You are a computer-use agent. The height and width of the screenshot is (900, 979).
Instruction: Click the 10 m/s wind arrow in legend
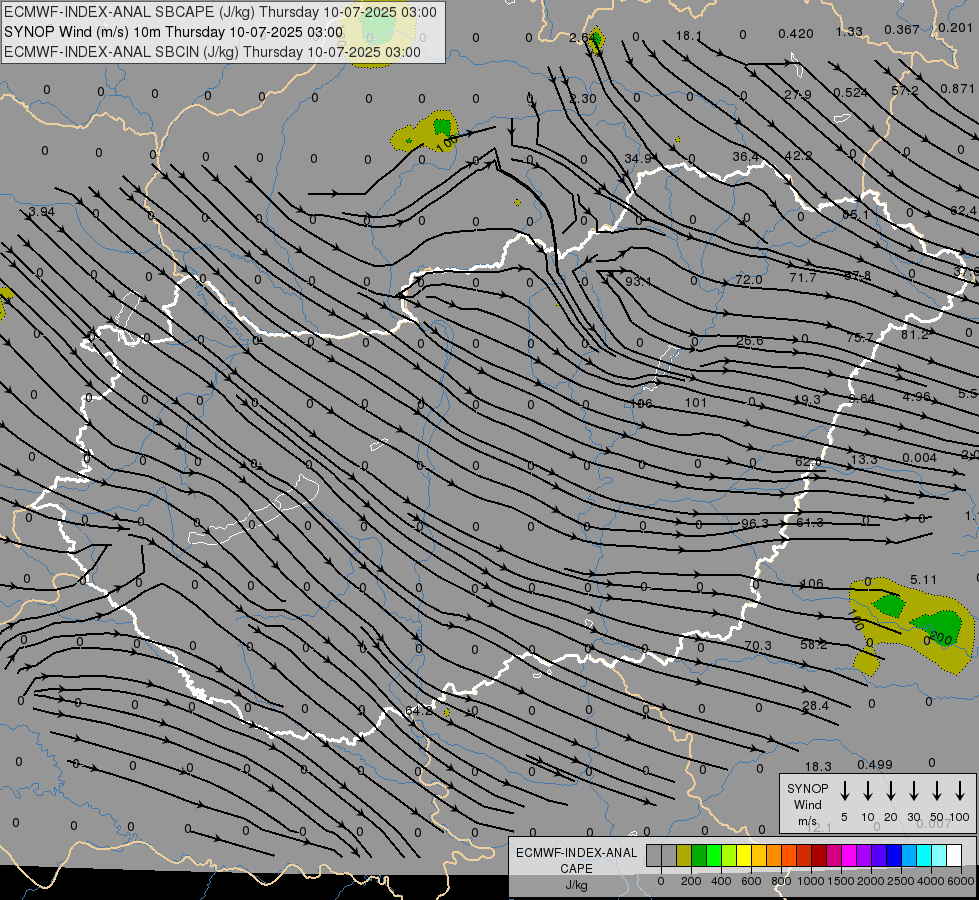tap(868, 791)
